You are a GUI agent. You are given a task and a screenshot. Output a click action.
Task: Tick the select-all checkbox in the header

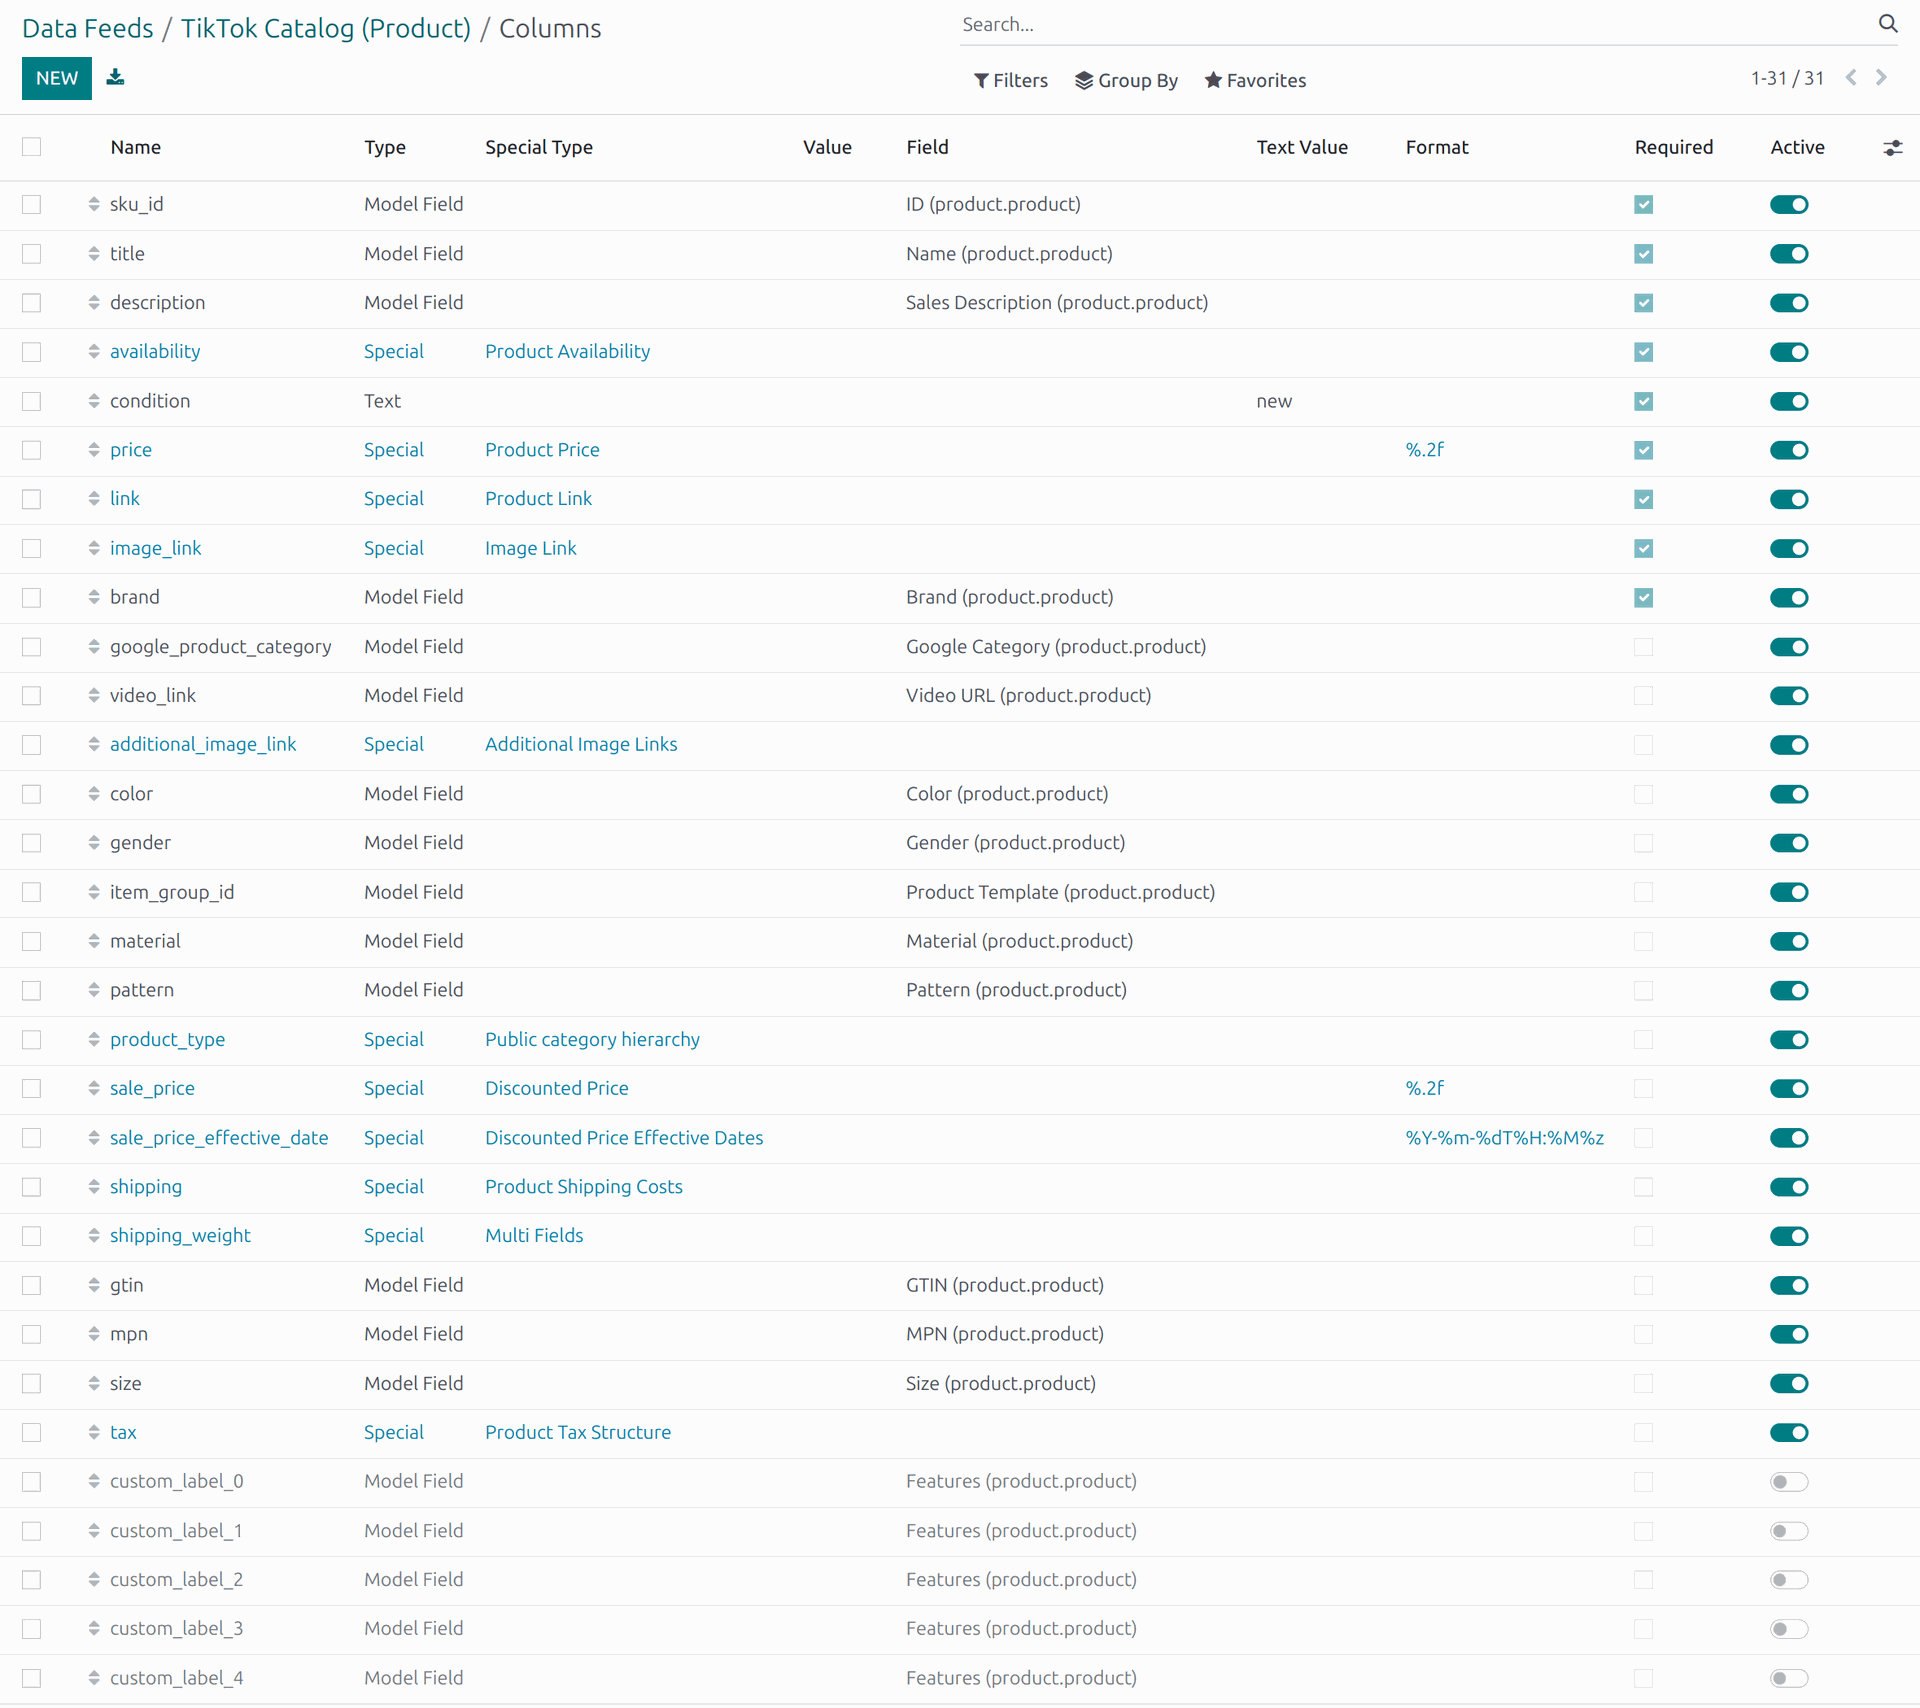point(32,147)
